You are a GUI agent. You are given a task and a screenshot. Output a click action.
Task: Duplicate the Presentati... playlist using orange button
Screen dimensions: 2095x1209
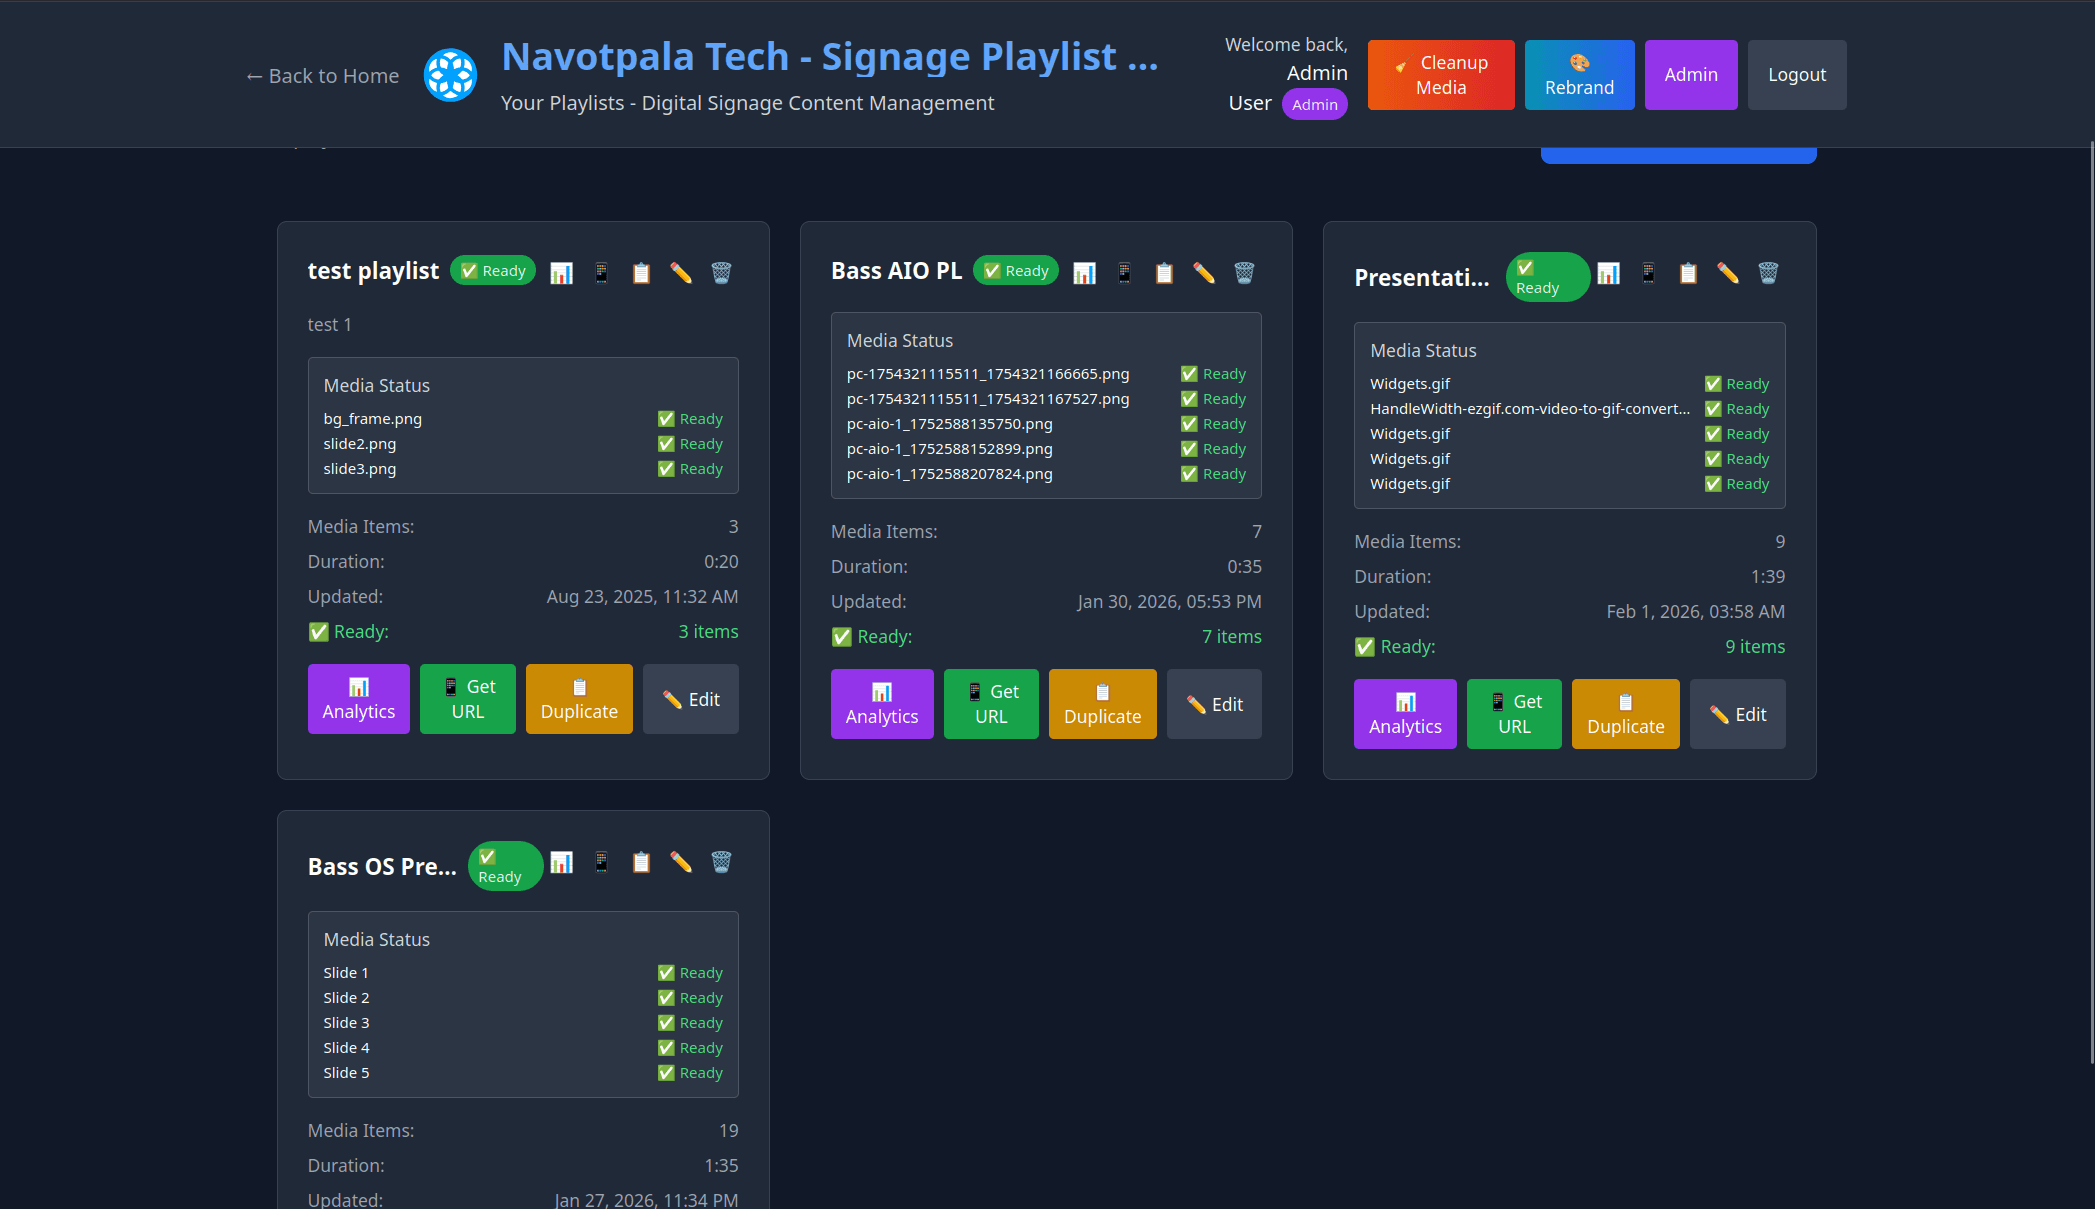coord(1625,714)
